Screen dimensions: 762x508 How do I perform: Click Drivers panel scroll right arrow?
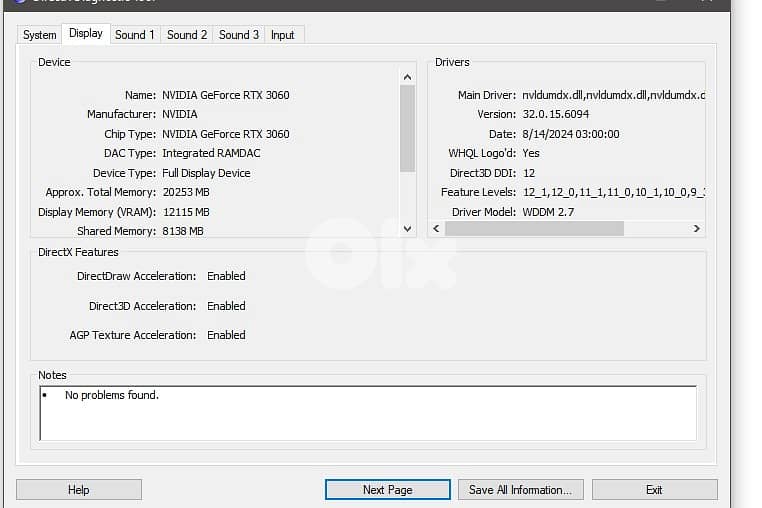pyautogui.click(x=696, y=228)
